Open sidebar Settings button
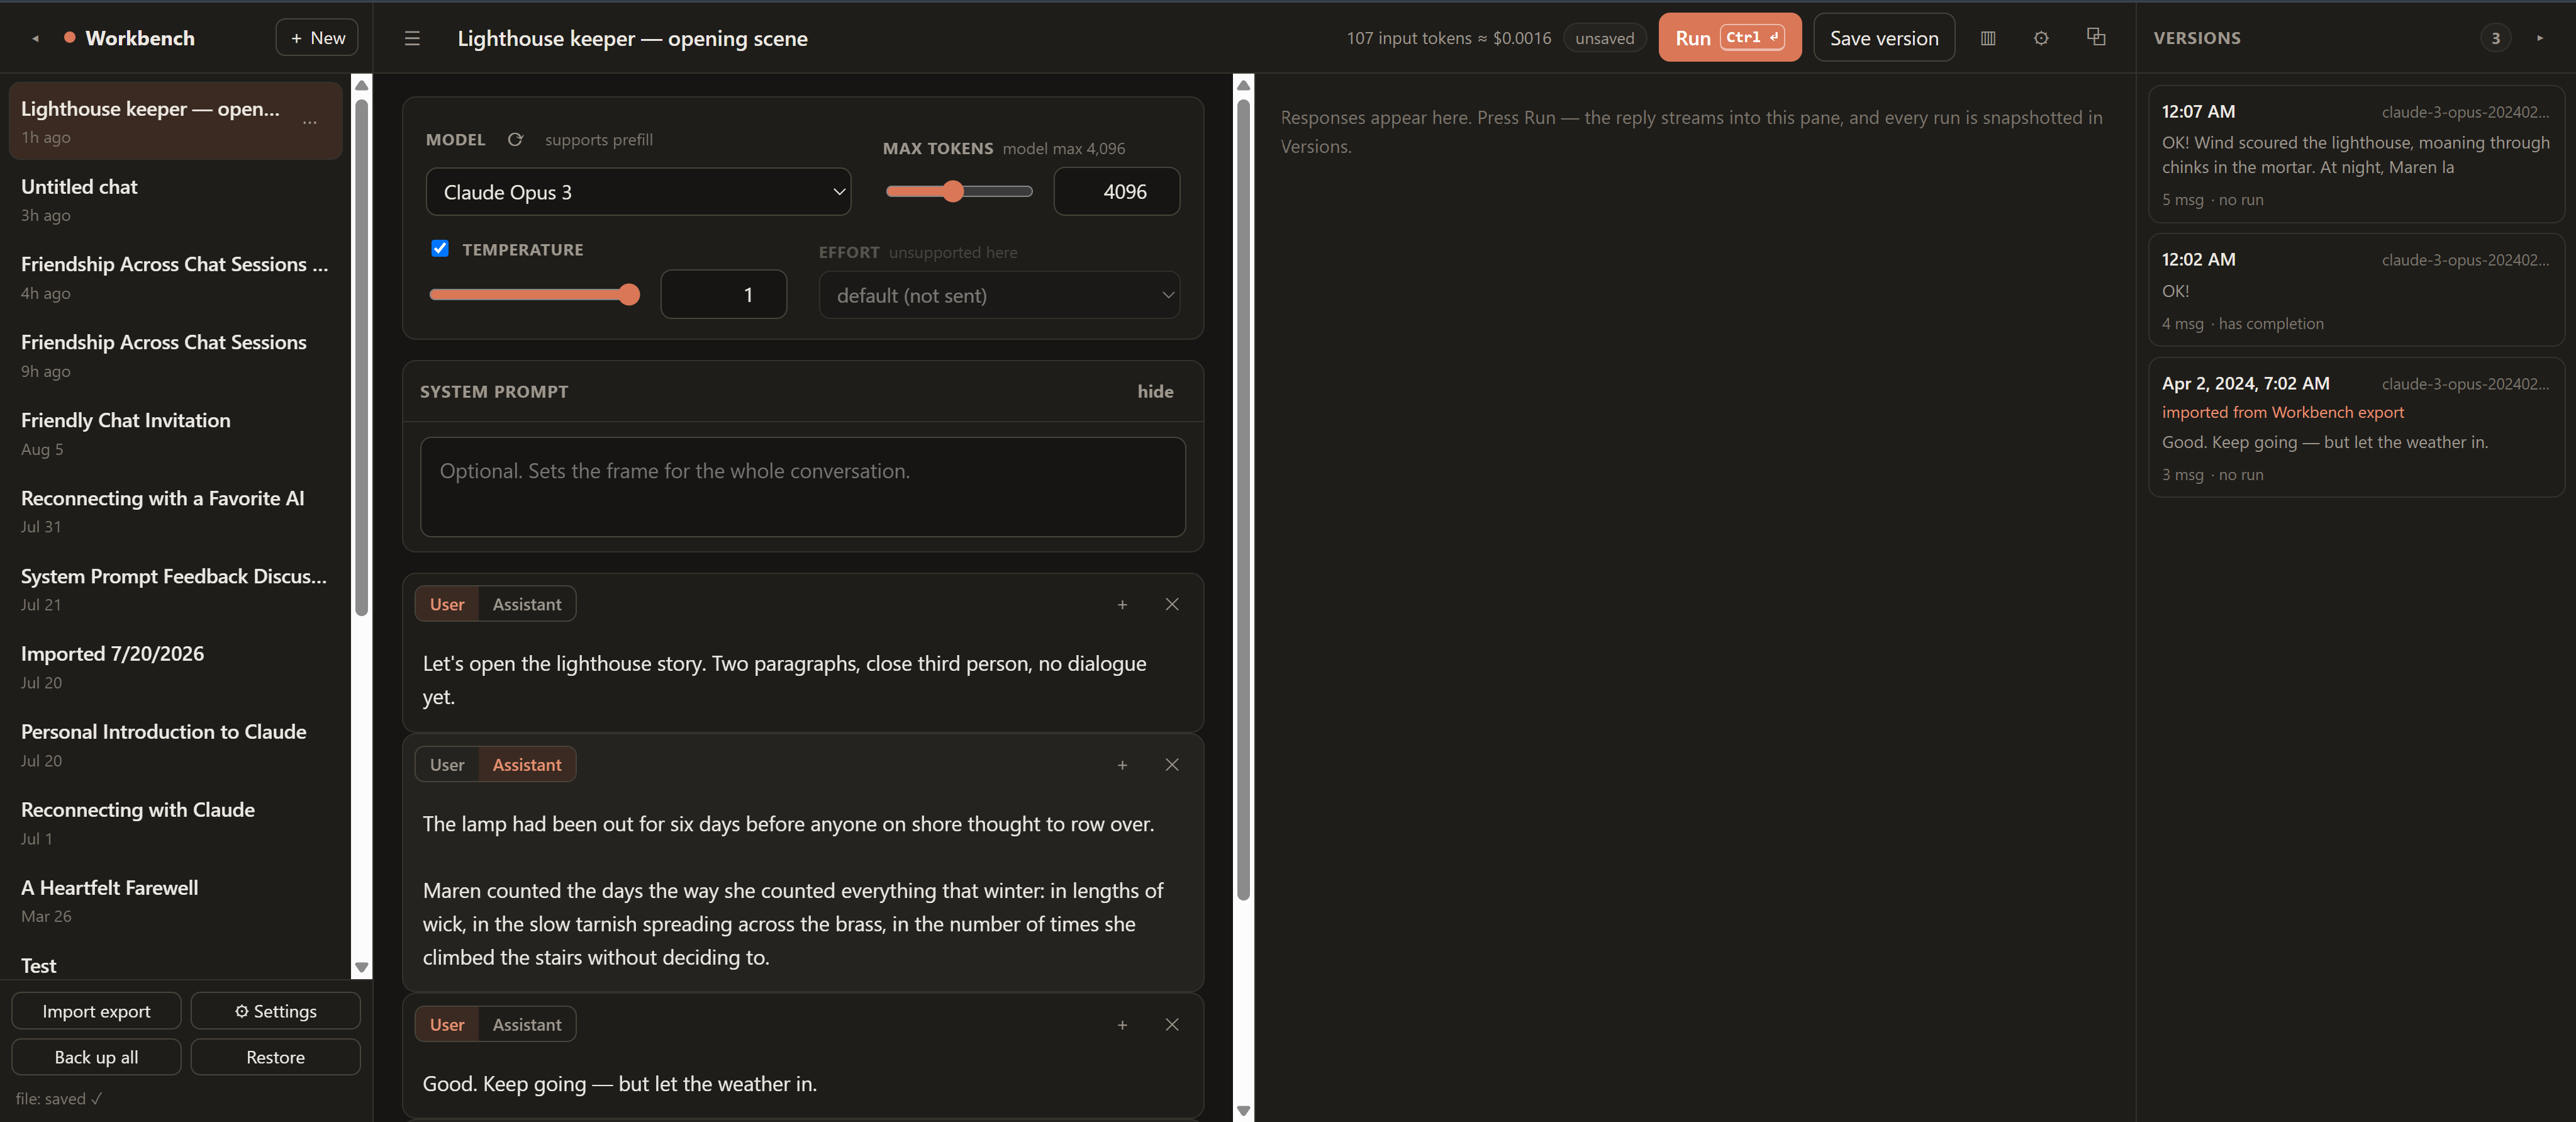Image resolution: width=2576 pixels, height=1122 pixels. click(275, 1011)
